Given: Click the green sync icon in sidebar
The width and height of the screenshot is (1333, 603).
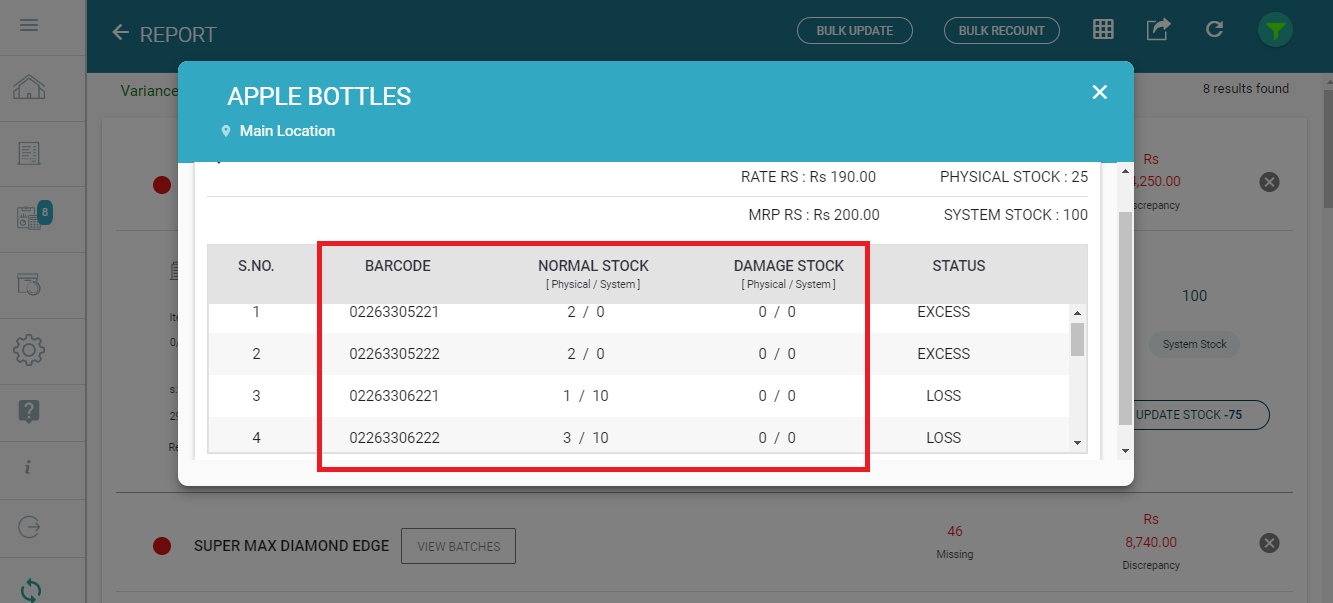Looking at the screenshot, I should click(x=31, y=590).
